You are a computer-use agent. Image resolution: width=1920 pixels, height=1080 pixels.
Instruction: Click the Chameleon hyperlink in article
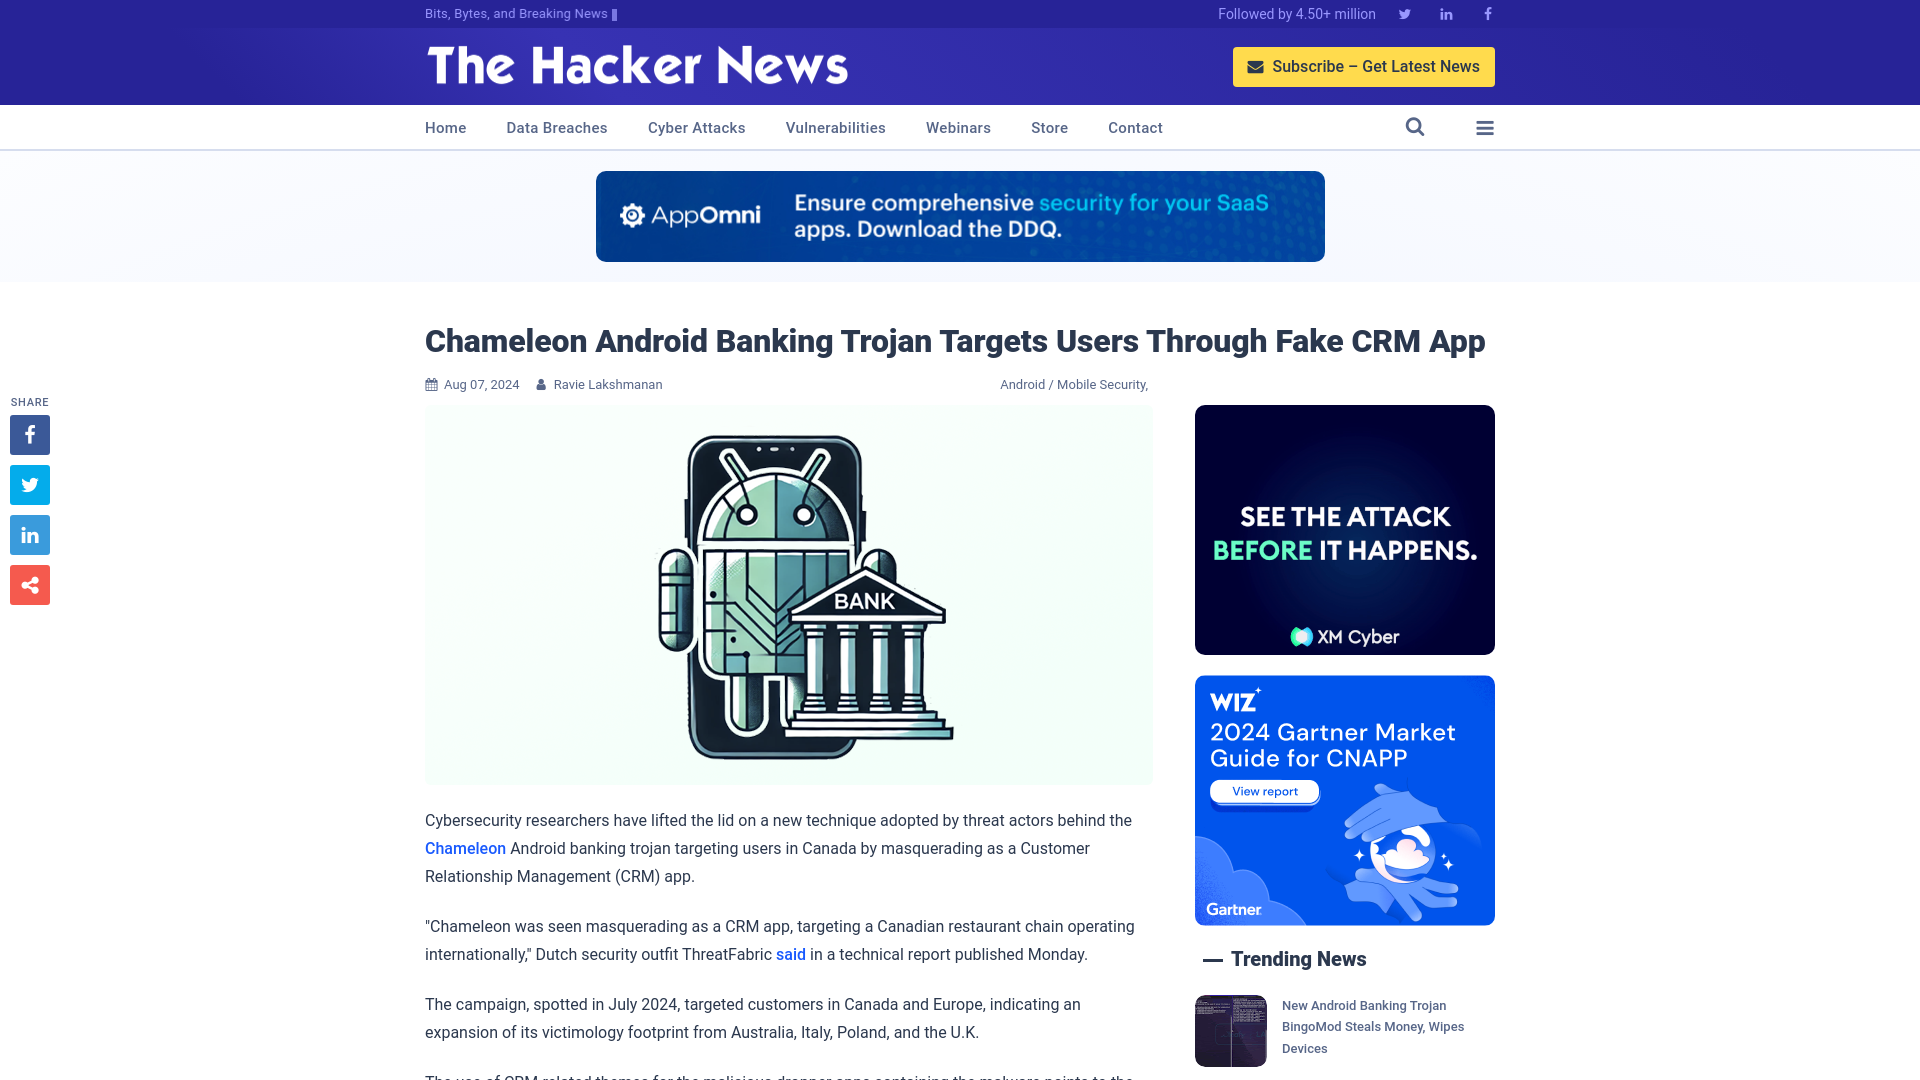pyautogui.click(x=464, y=848)
